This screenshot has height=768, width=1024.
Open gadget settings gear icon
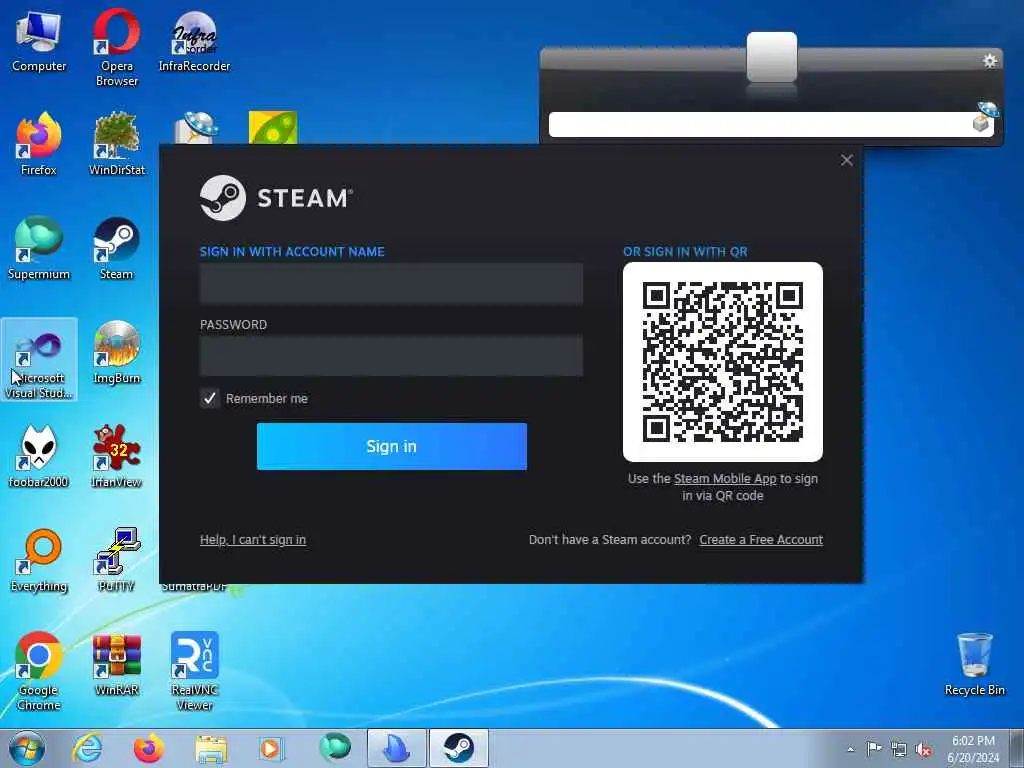click(989, 61)
